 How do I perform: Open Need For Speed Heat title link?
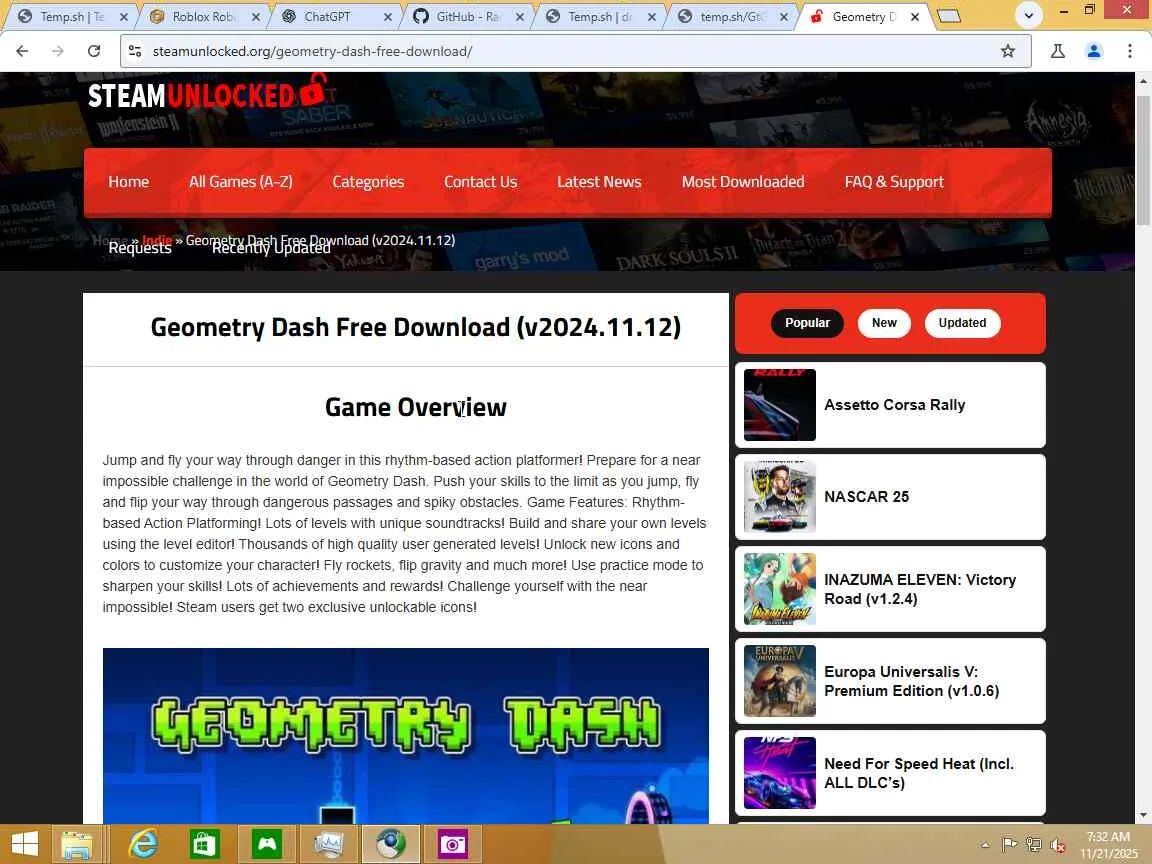pos(919,773)
